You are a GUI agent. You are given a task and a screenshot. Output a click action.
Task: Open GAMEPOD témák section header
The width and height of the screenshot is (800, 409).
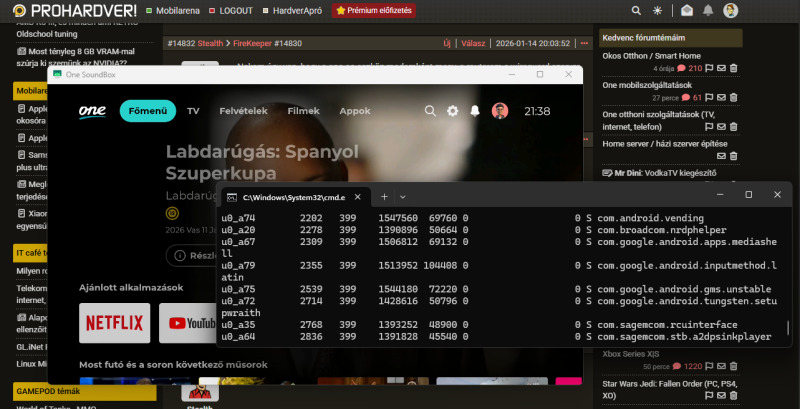click(84, 391)
